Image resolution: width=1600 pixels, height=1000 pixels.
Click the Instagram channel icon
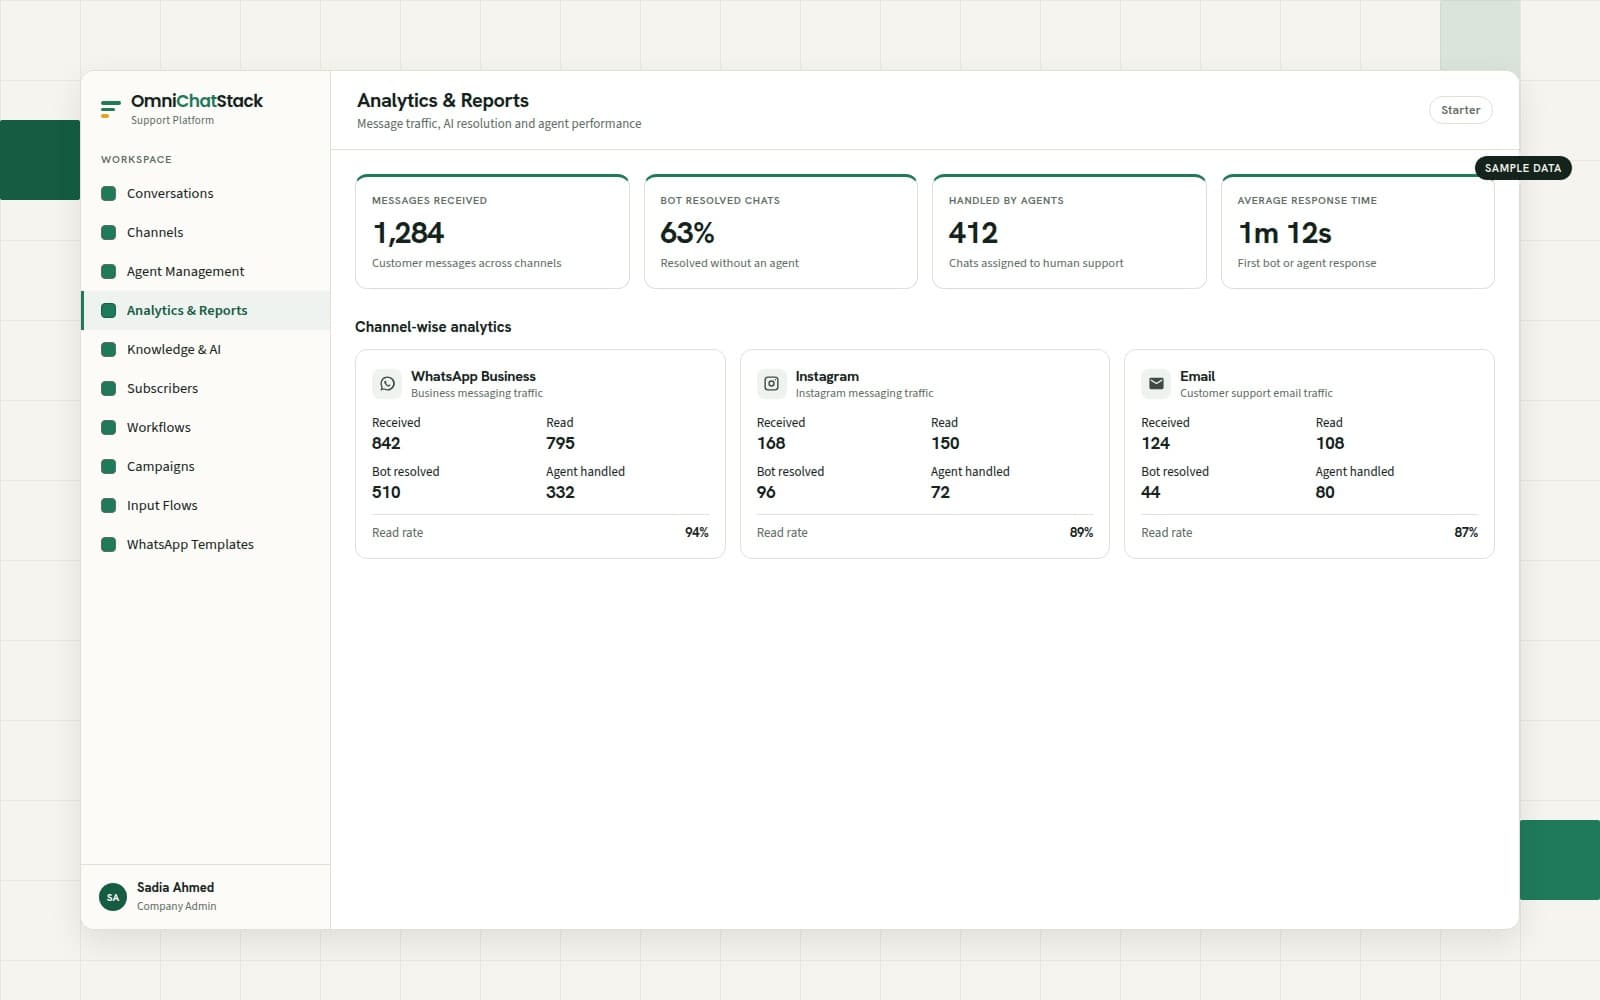[x=772, y=384]
